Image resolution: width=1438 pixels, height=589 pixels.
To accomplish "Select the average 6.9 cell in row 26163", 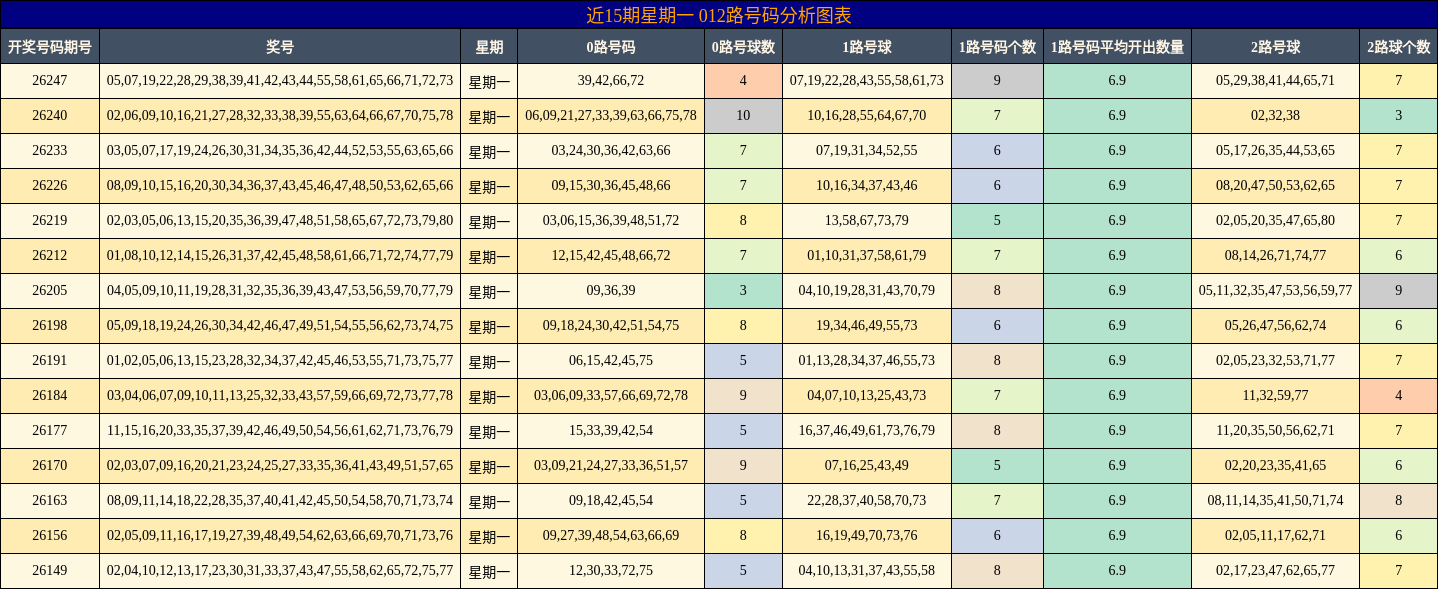I will (x=1117, y=501).
